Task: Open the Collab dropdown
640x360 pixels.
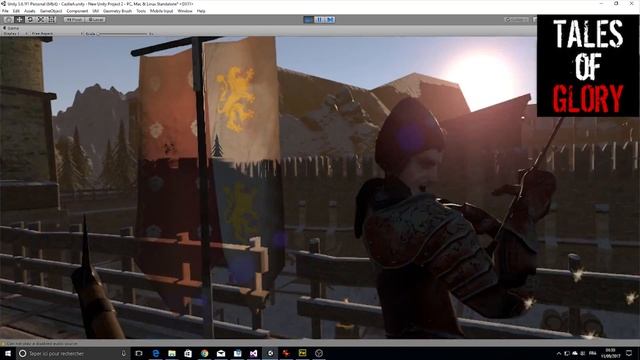Action: pyautogui.click(x=517, y=20)
